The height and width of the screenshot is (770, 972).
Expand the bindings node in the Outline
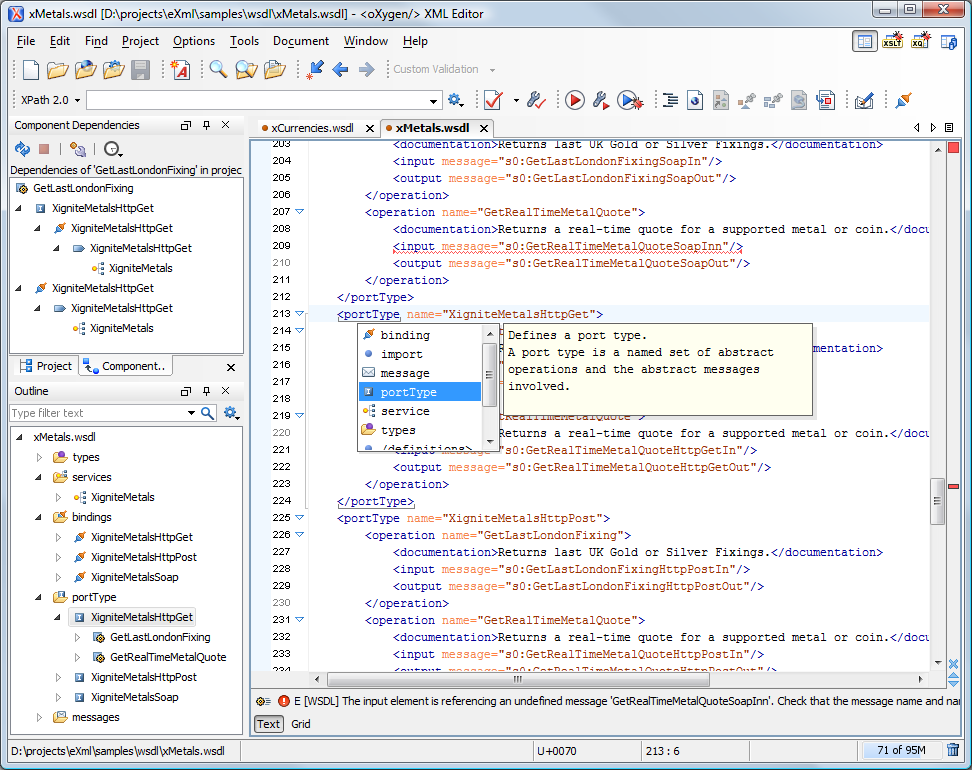point(40,517)
